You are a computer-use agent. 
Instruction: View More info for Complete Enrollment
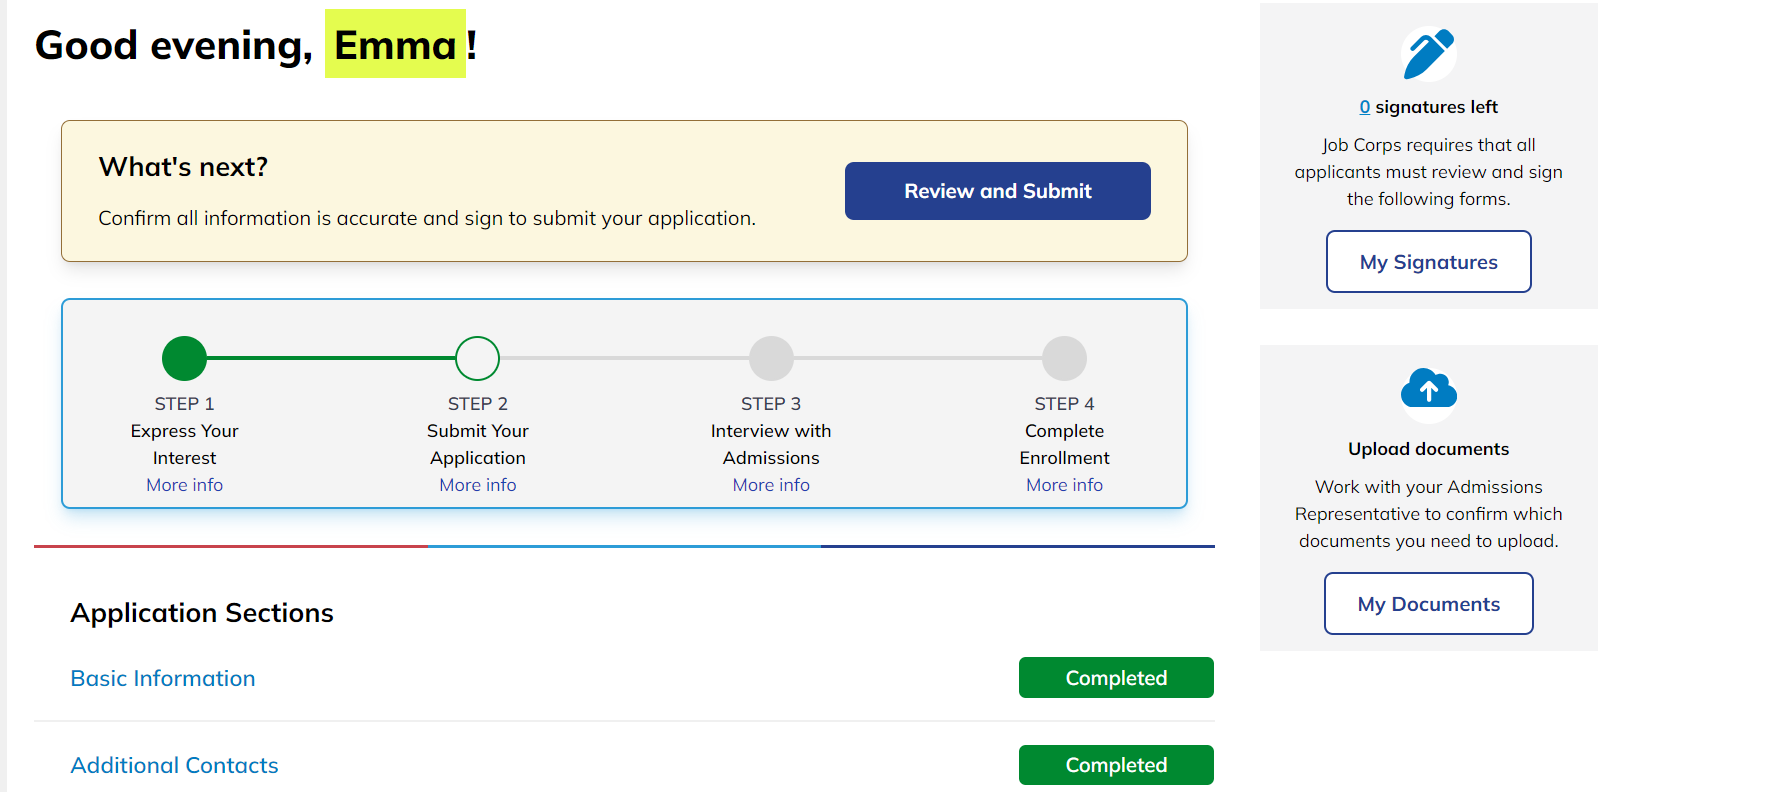1064,485
